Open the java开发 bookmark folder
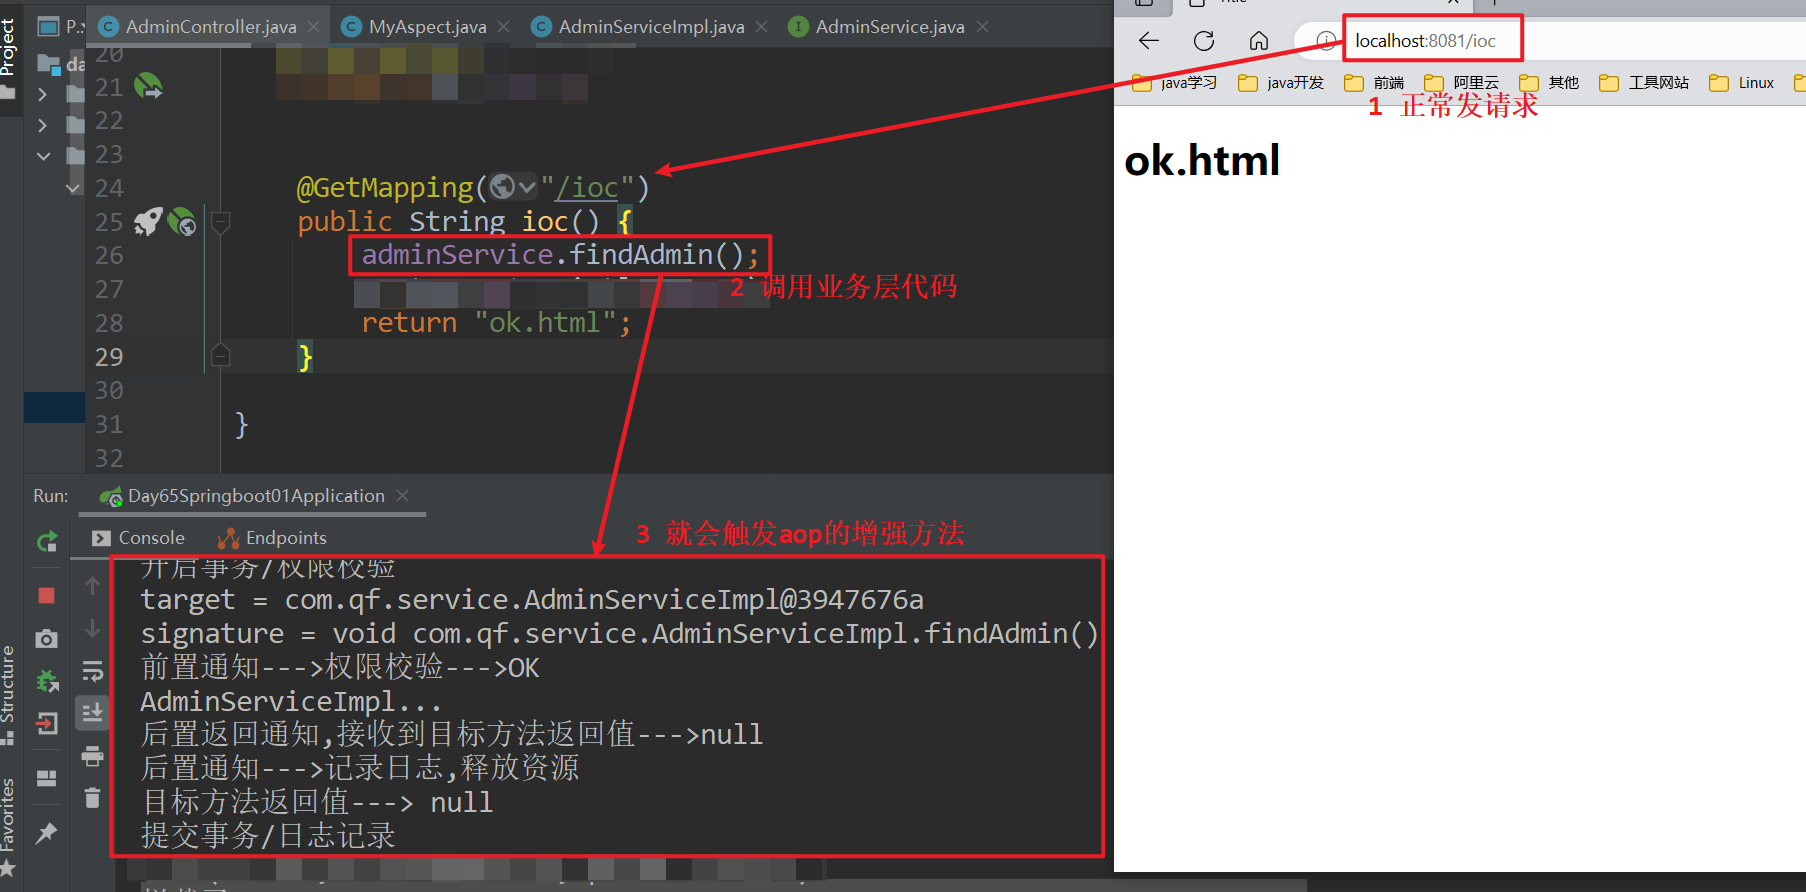 coord(1281,82)
